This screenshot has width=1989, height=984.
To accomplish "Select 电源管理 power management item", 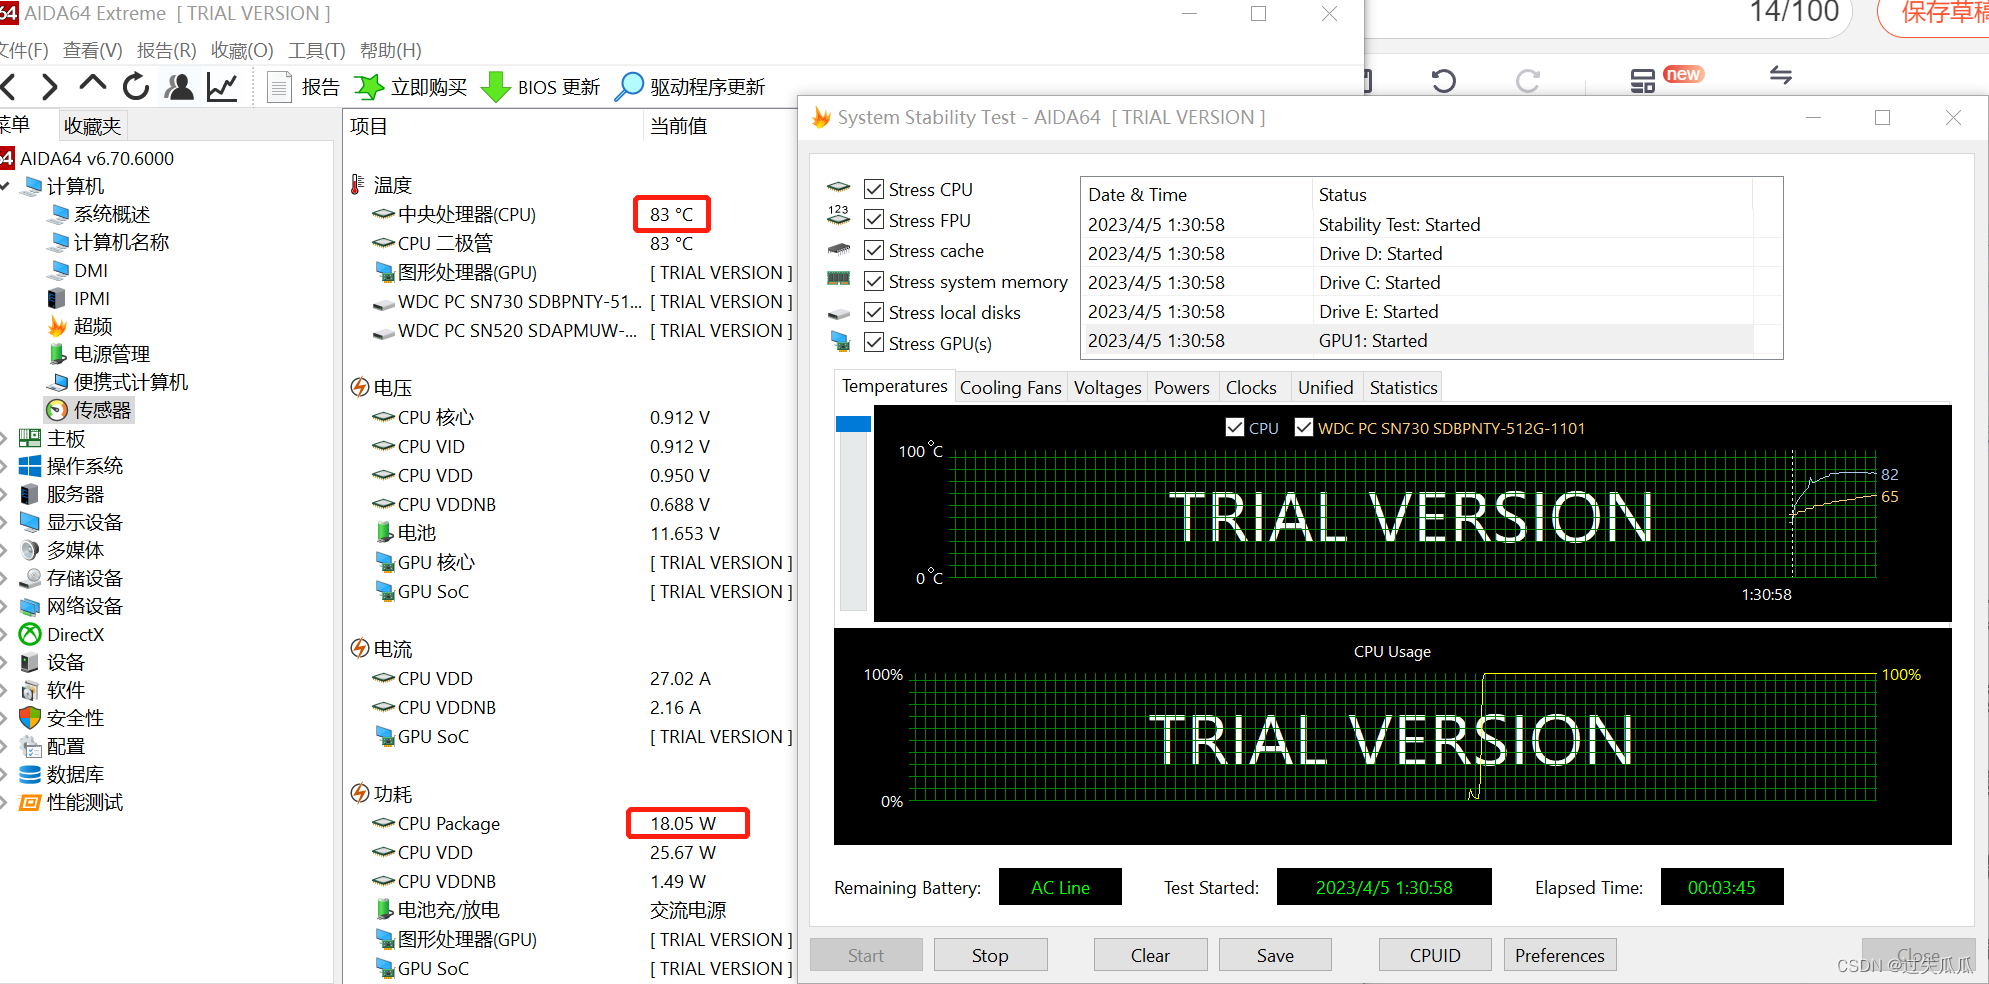I will pyautogui.click(x=99, y=354).
